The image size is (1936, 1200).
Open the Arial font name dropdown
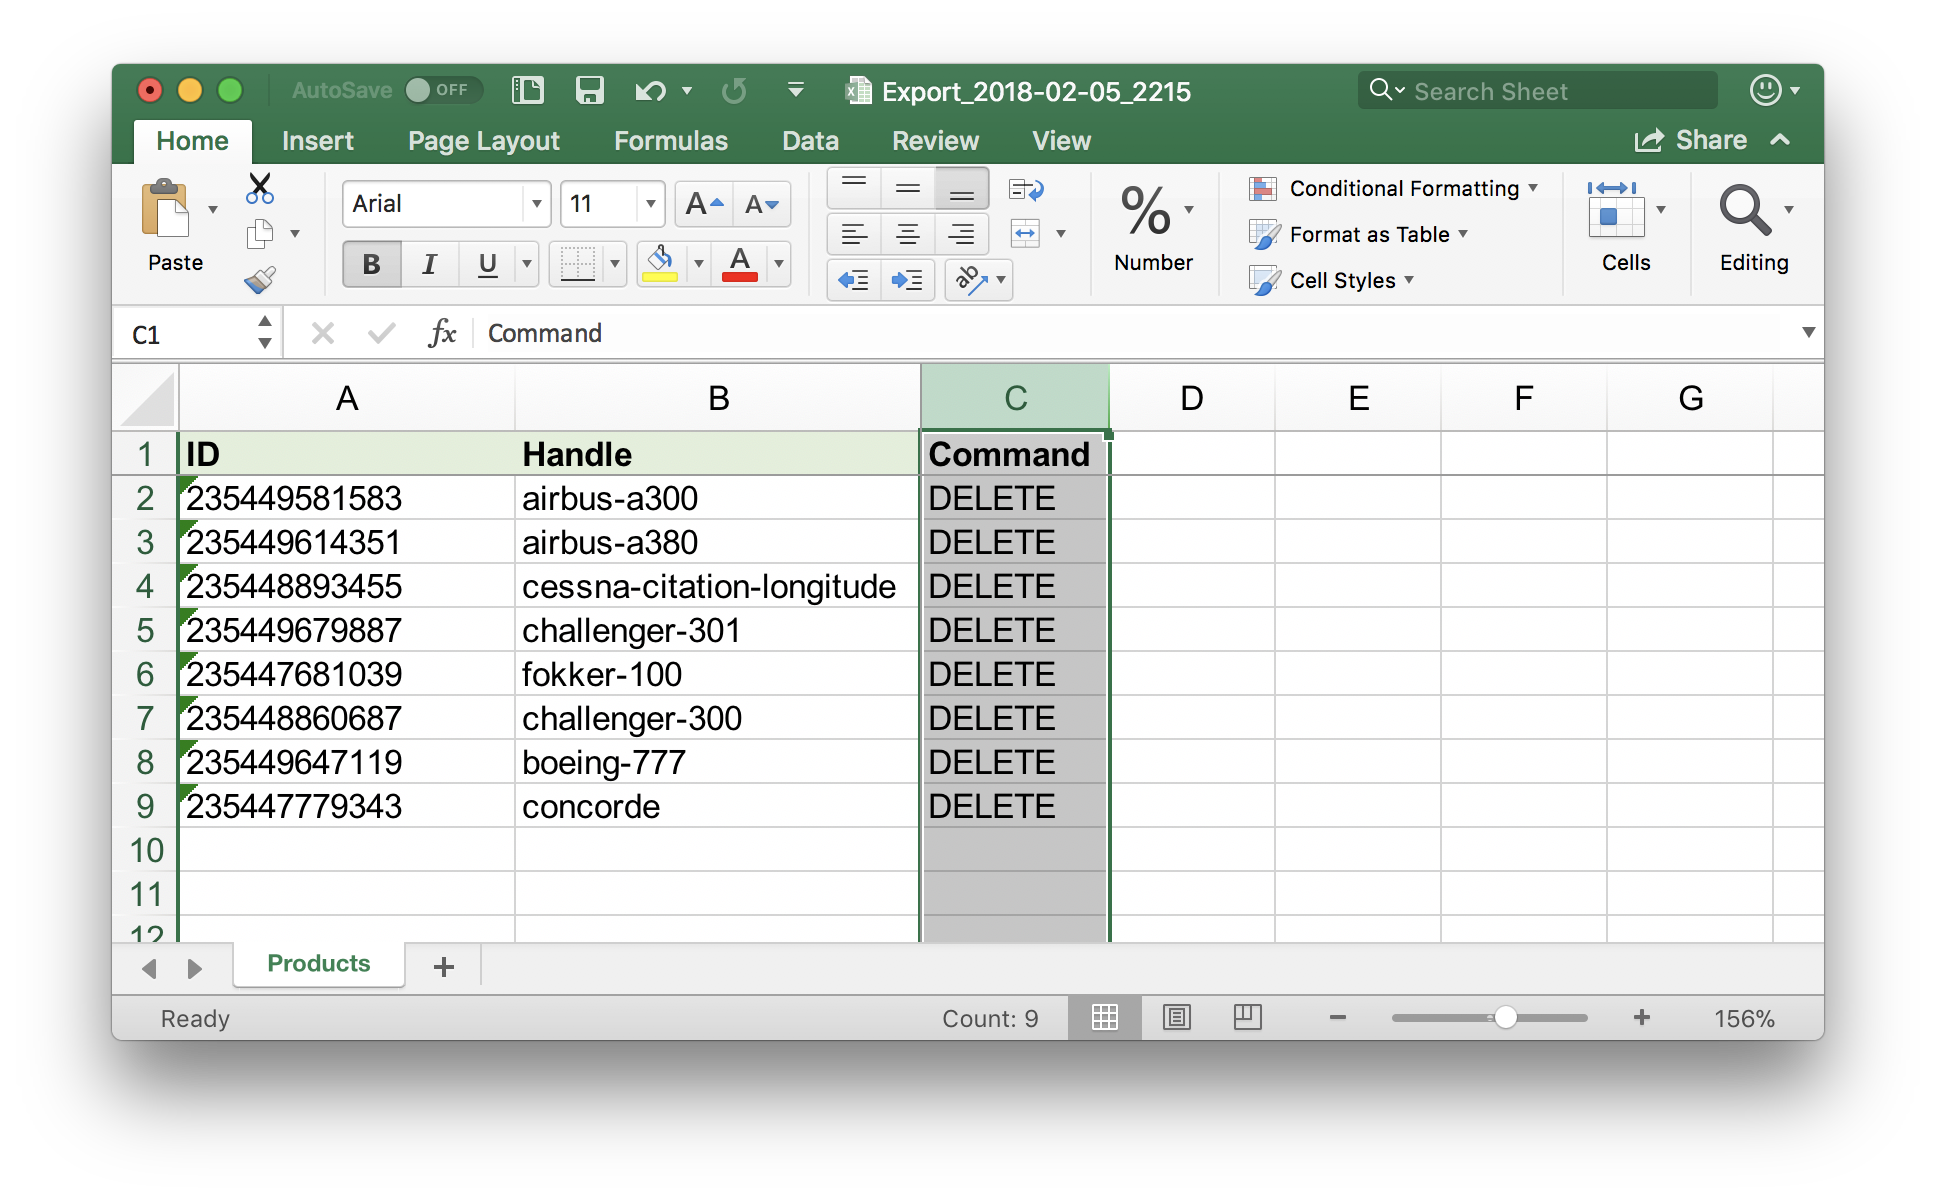click(x=536, y=204)
